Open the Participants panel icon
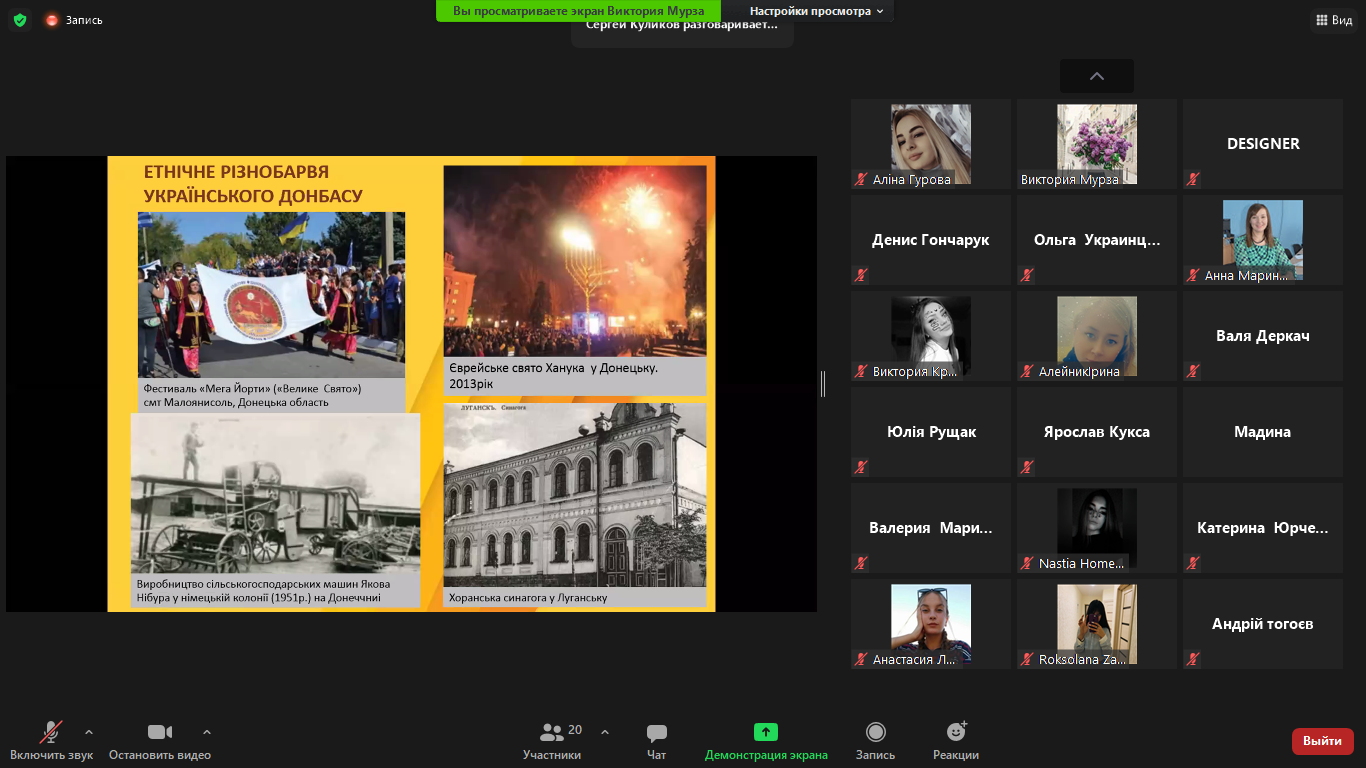The height and width of the screenshot is (768, 1366). tap(551, 733)
